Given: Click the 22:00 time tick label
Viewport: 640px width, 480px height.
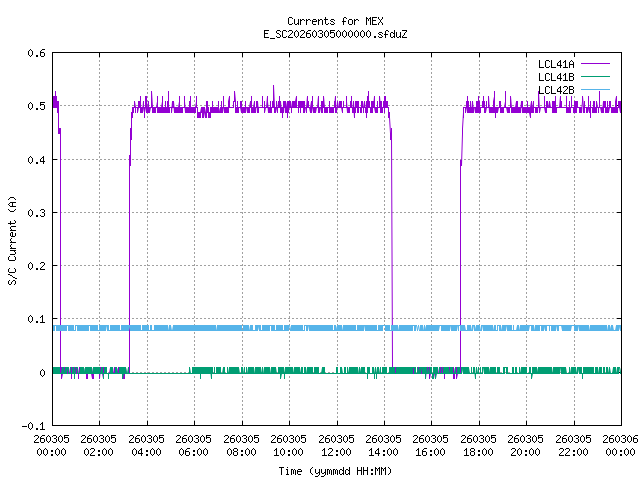Looking at the screenshot, I should tap(573, 445).
